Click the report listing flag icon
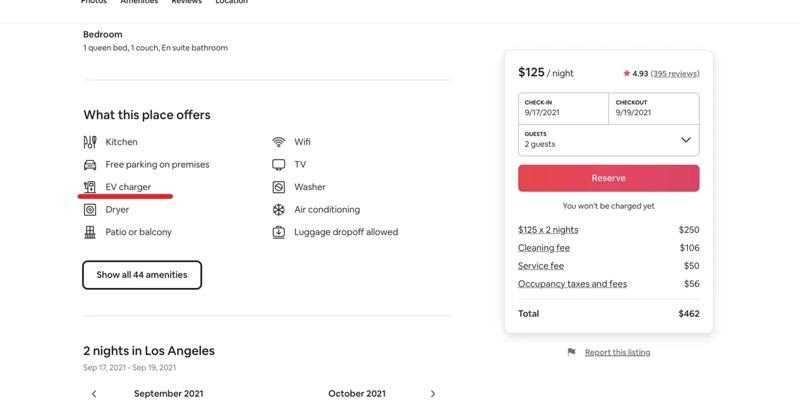Viewport: 800px width, 400px height. pos(571,352)
